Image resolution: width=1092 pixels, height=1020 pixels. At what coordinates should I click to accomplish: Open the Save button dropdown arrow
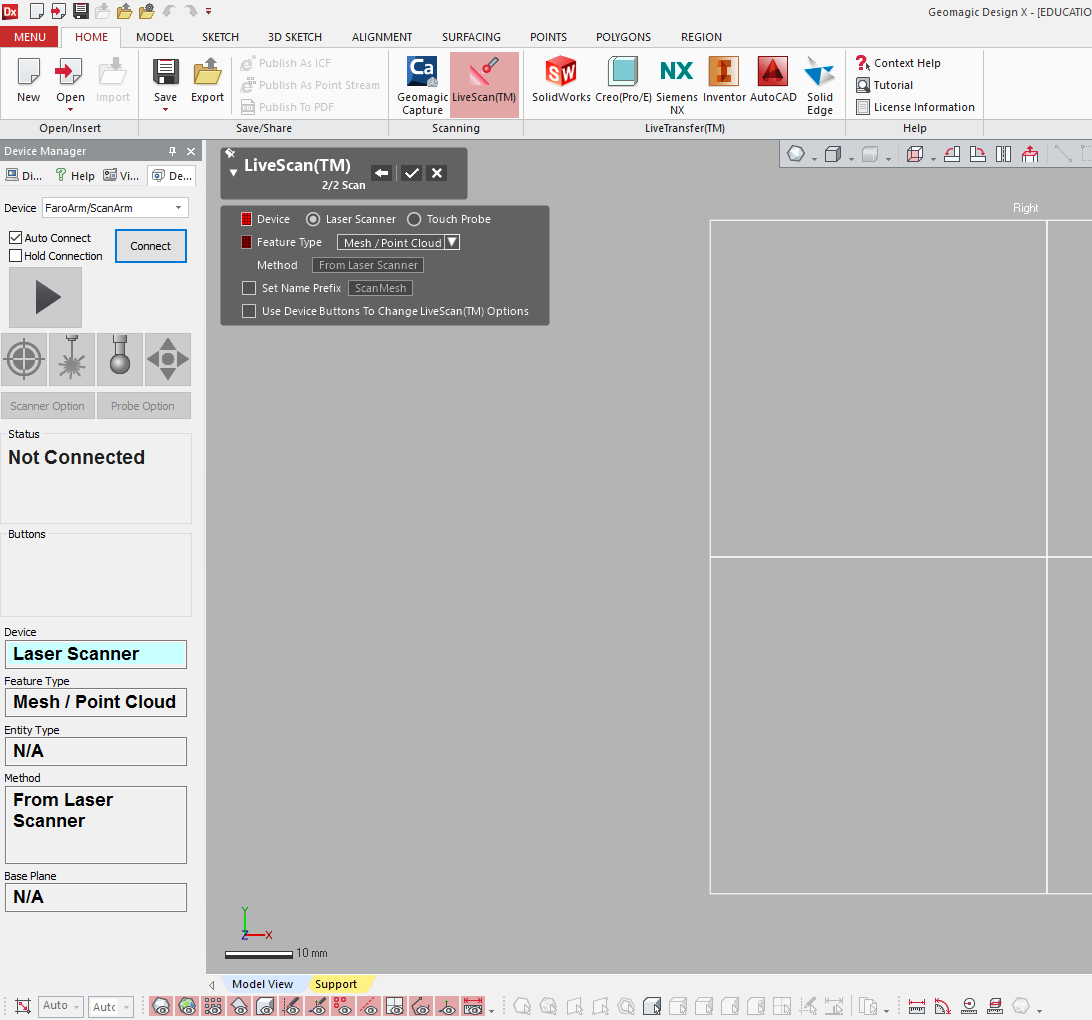click(166, 109)
